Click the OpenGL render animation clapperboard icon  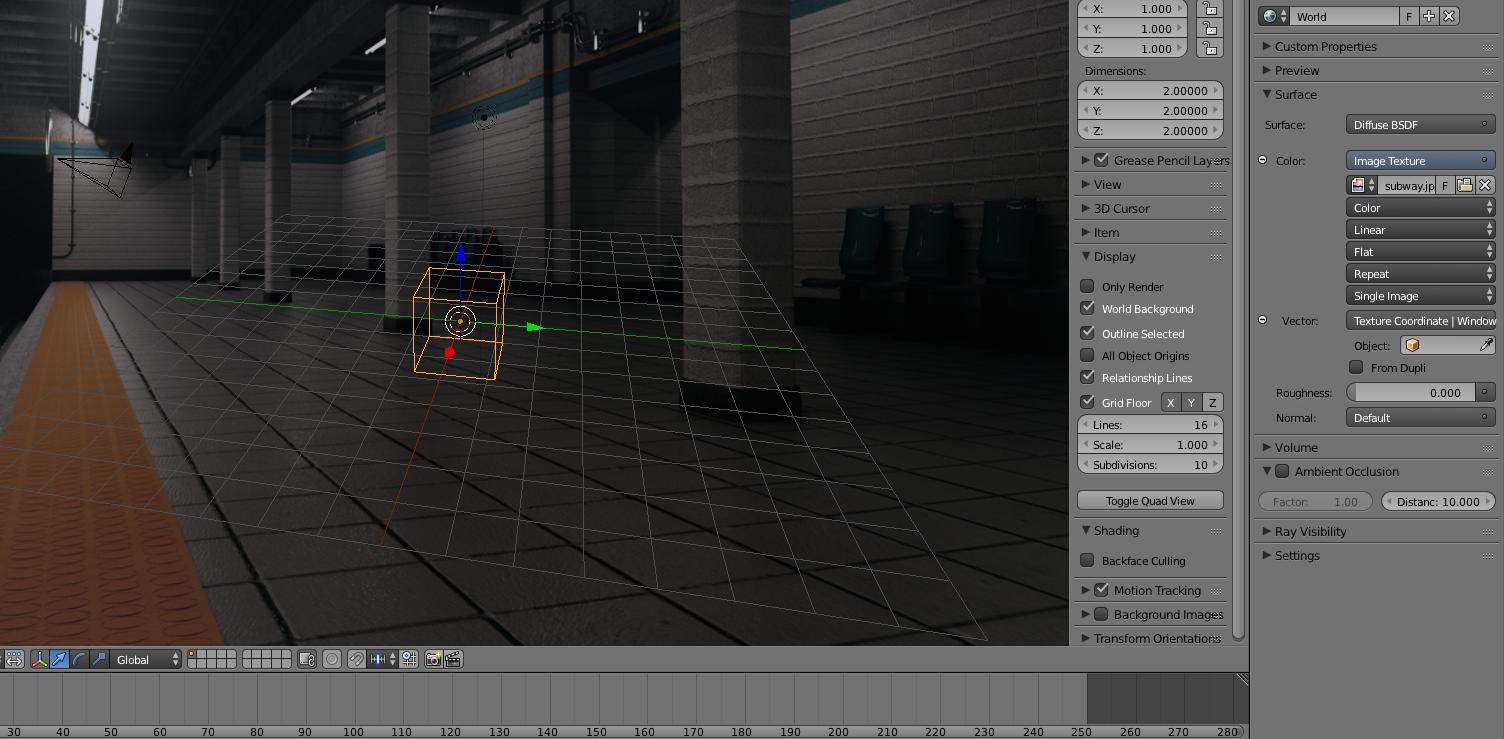tap(454, 659)
